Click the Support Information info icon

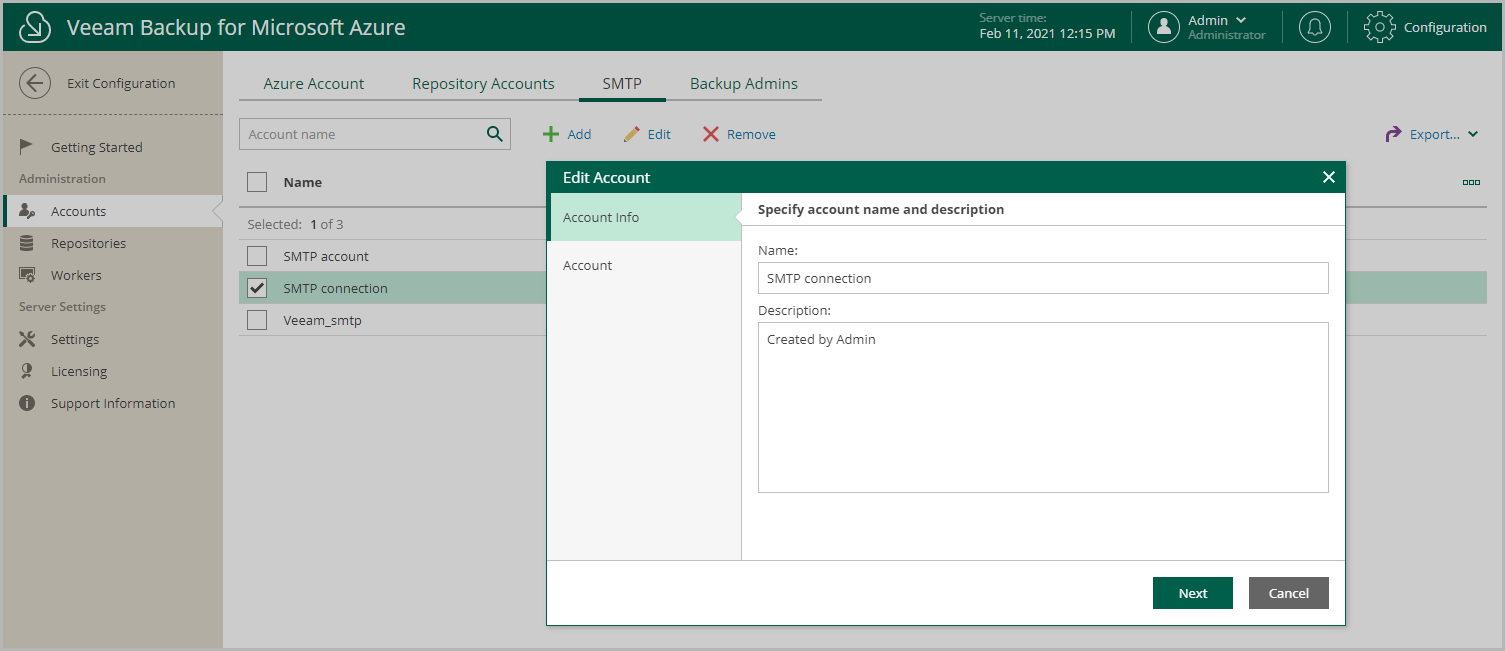(28, 403)
